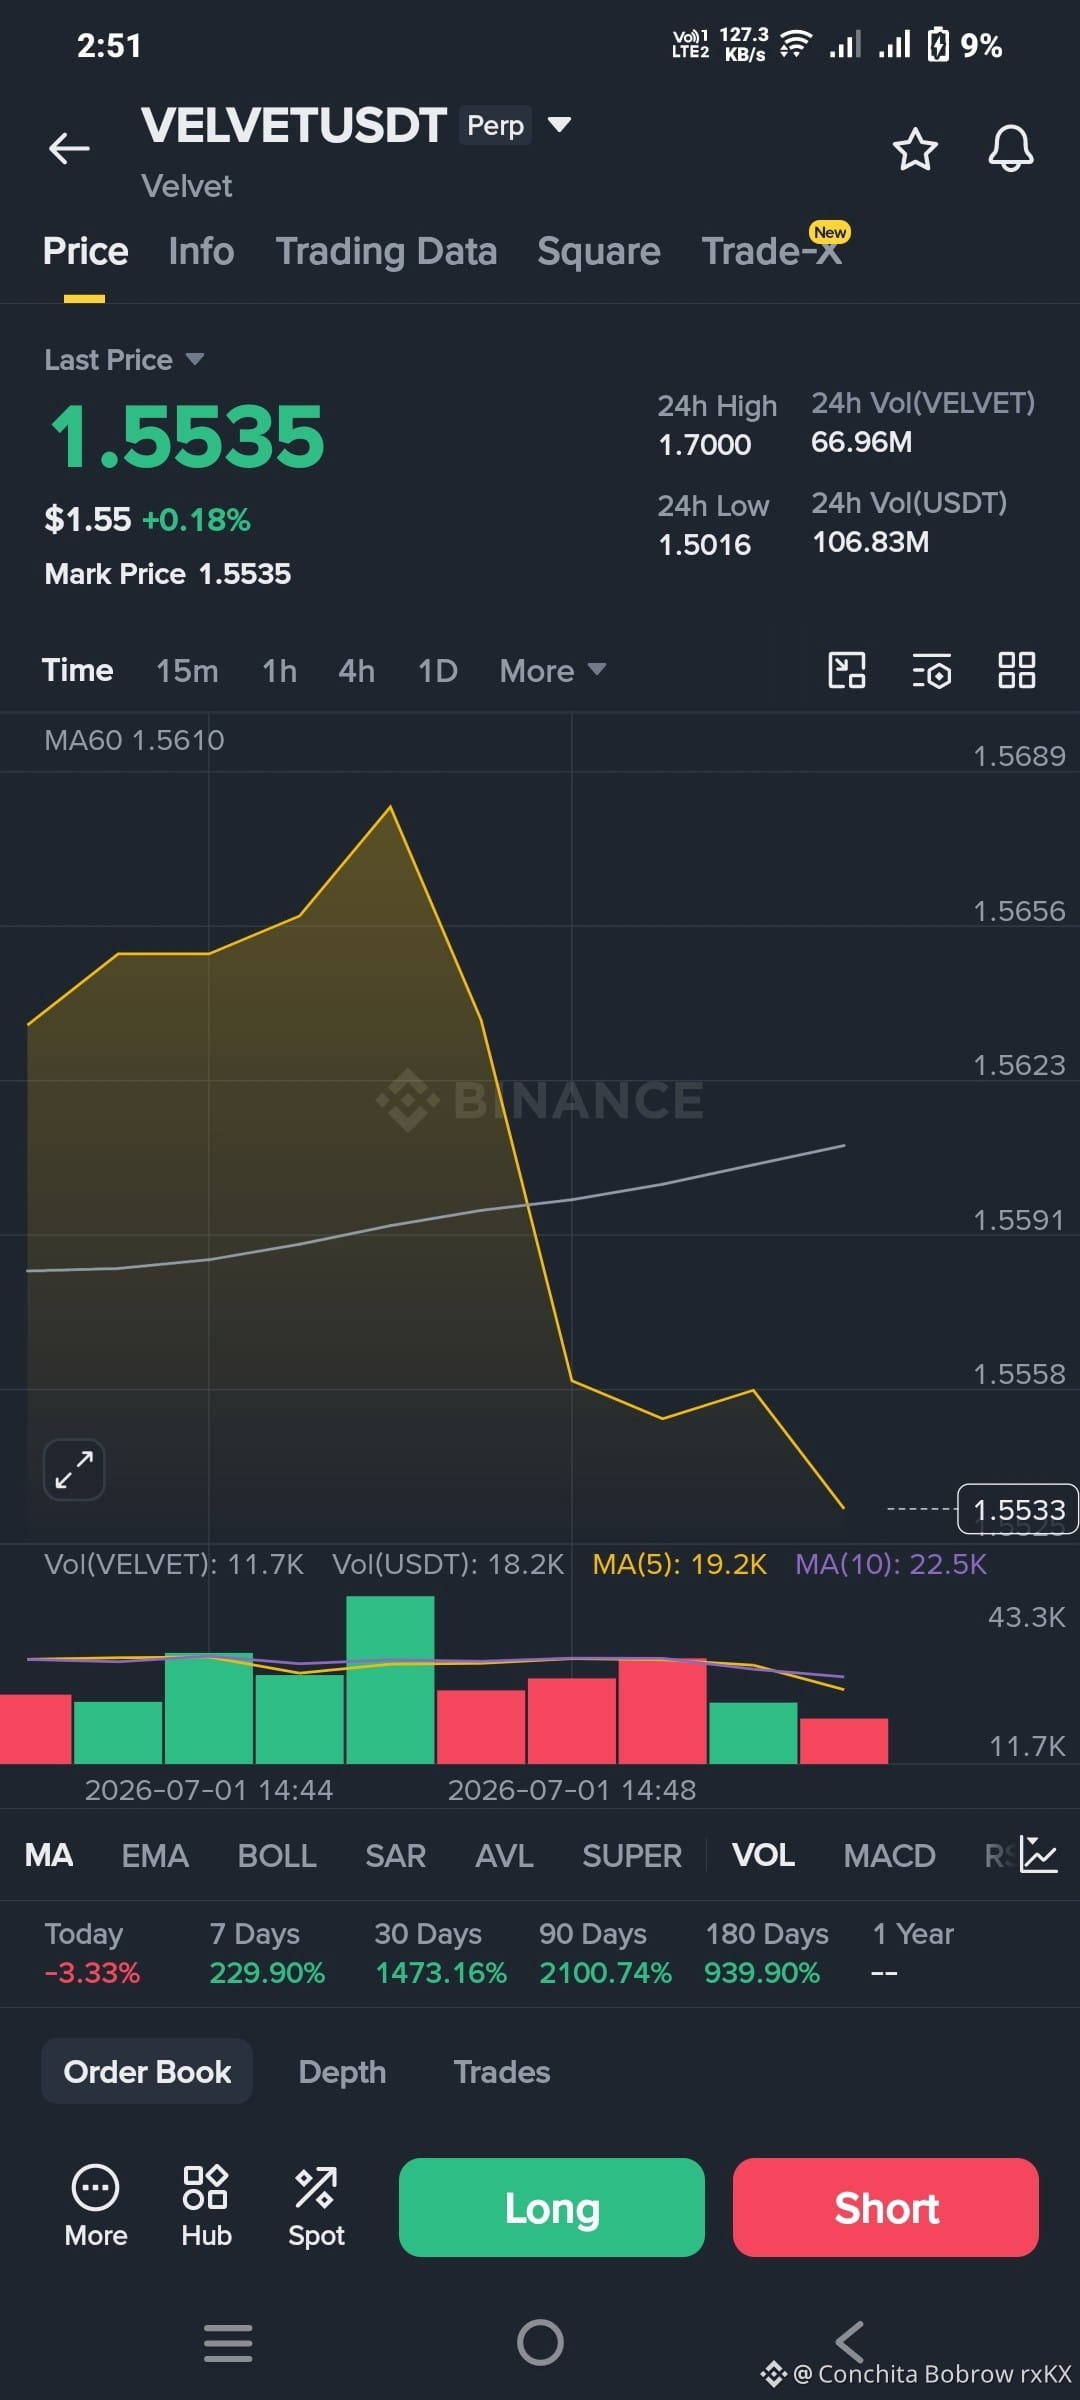Switch to the Depth tab
This screenshot has width=1080, height=2400.
342,2071
